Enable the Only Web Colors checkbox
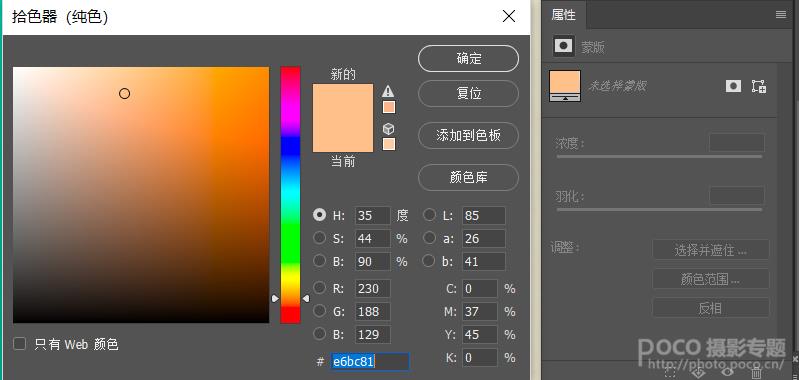This screenshot has height=380, width=799. (19, 344)
